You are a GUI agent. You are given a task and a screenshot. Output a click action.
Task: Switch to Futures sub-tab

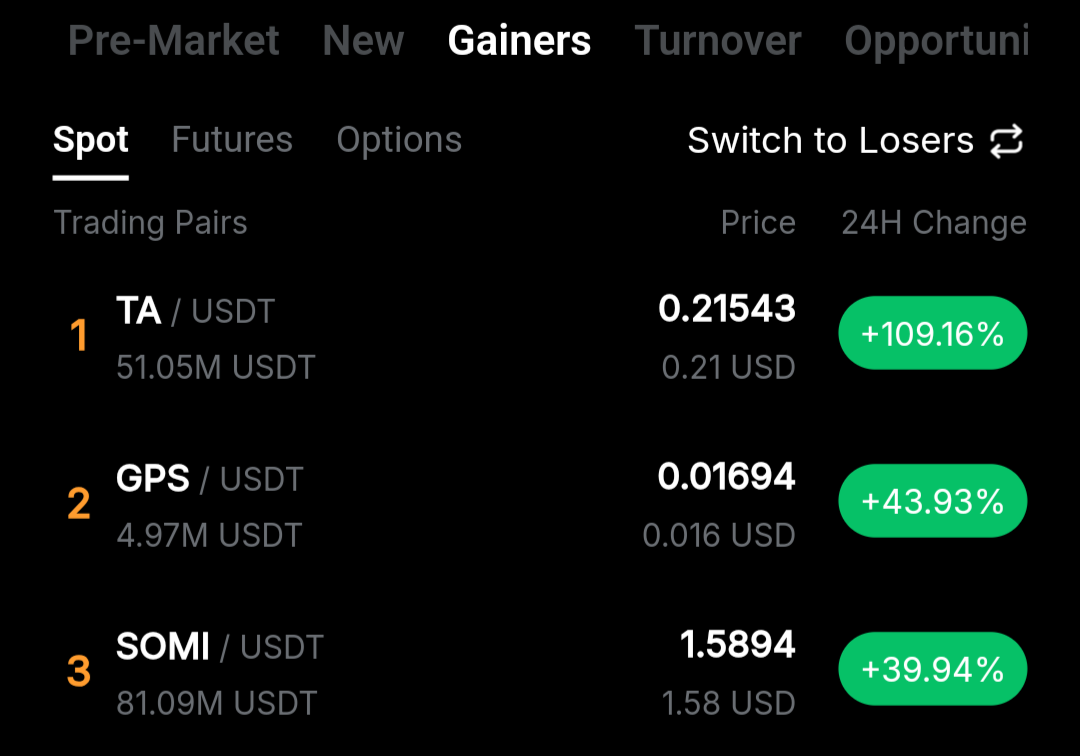232,140
